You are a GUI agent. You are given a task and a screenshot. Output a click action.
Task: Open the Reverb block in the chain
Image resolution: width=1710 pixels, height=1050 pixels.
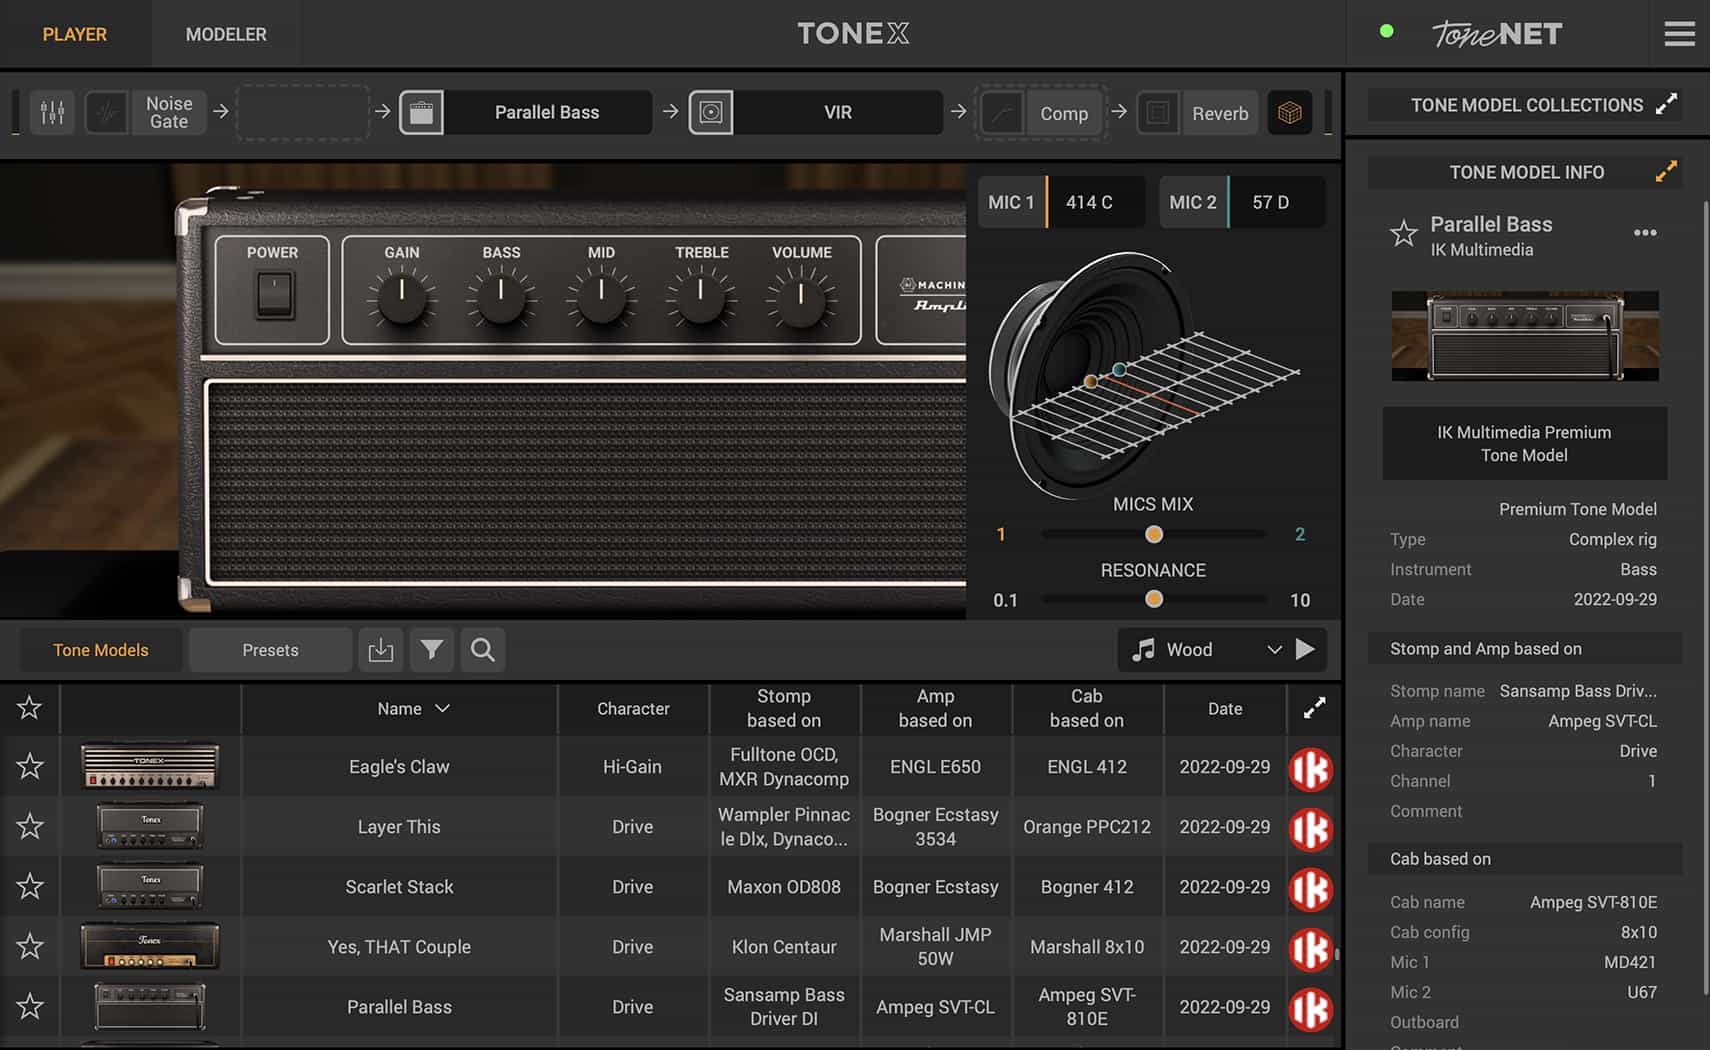(1220, 112)
